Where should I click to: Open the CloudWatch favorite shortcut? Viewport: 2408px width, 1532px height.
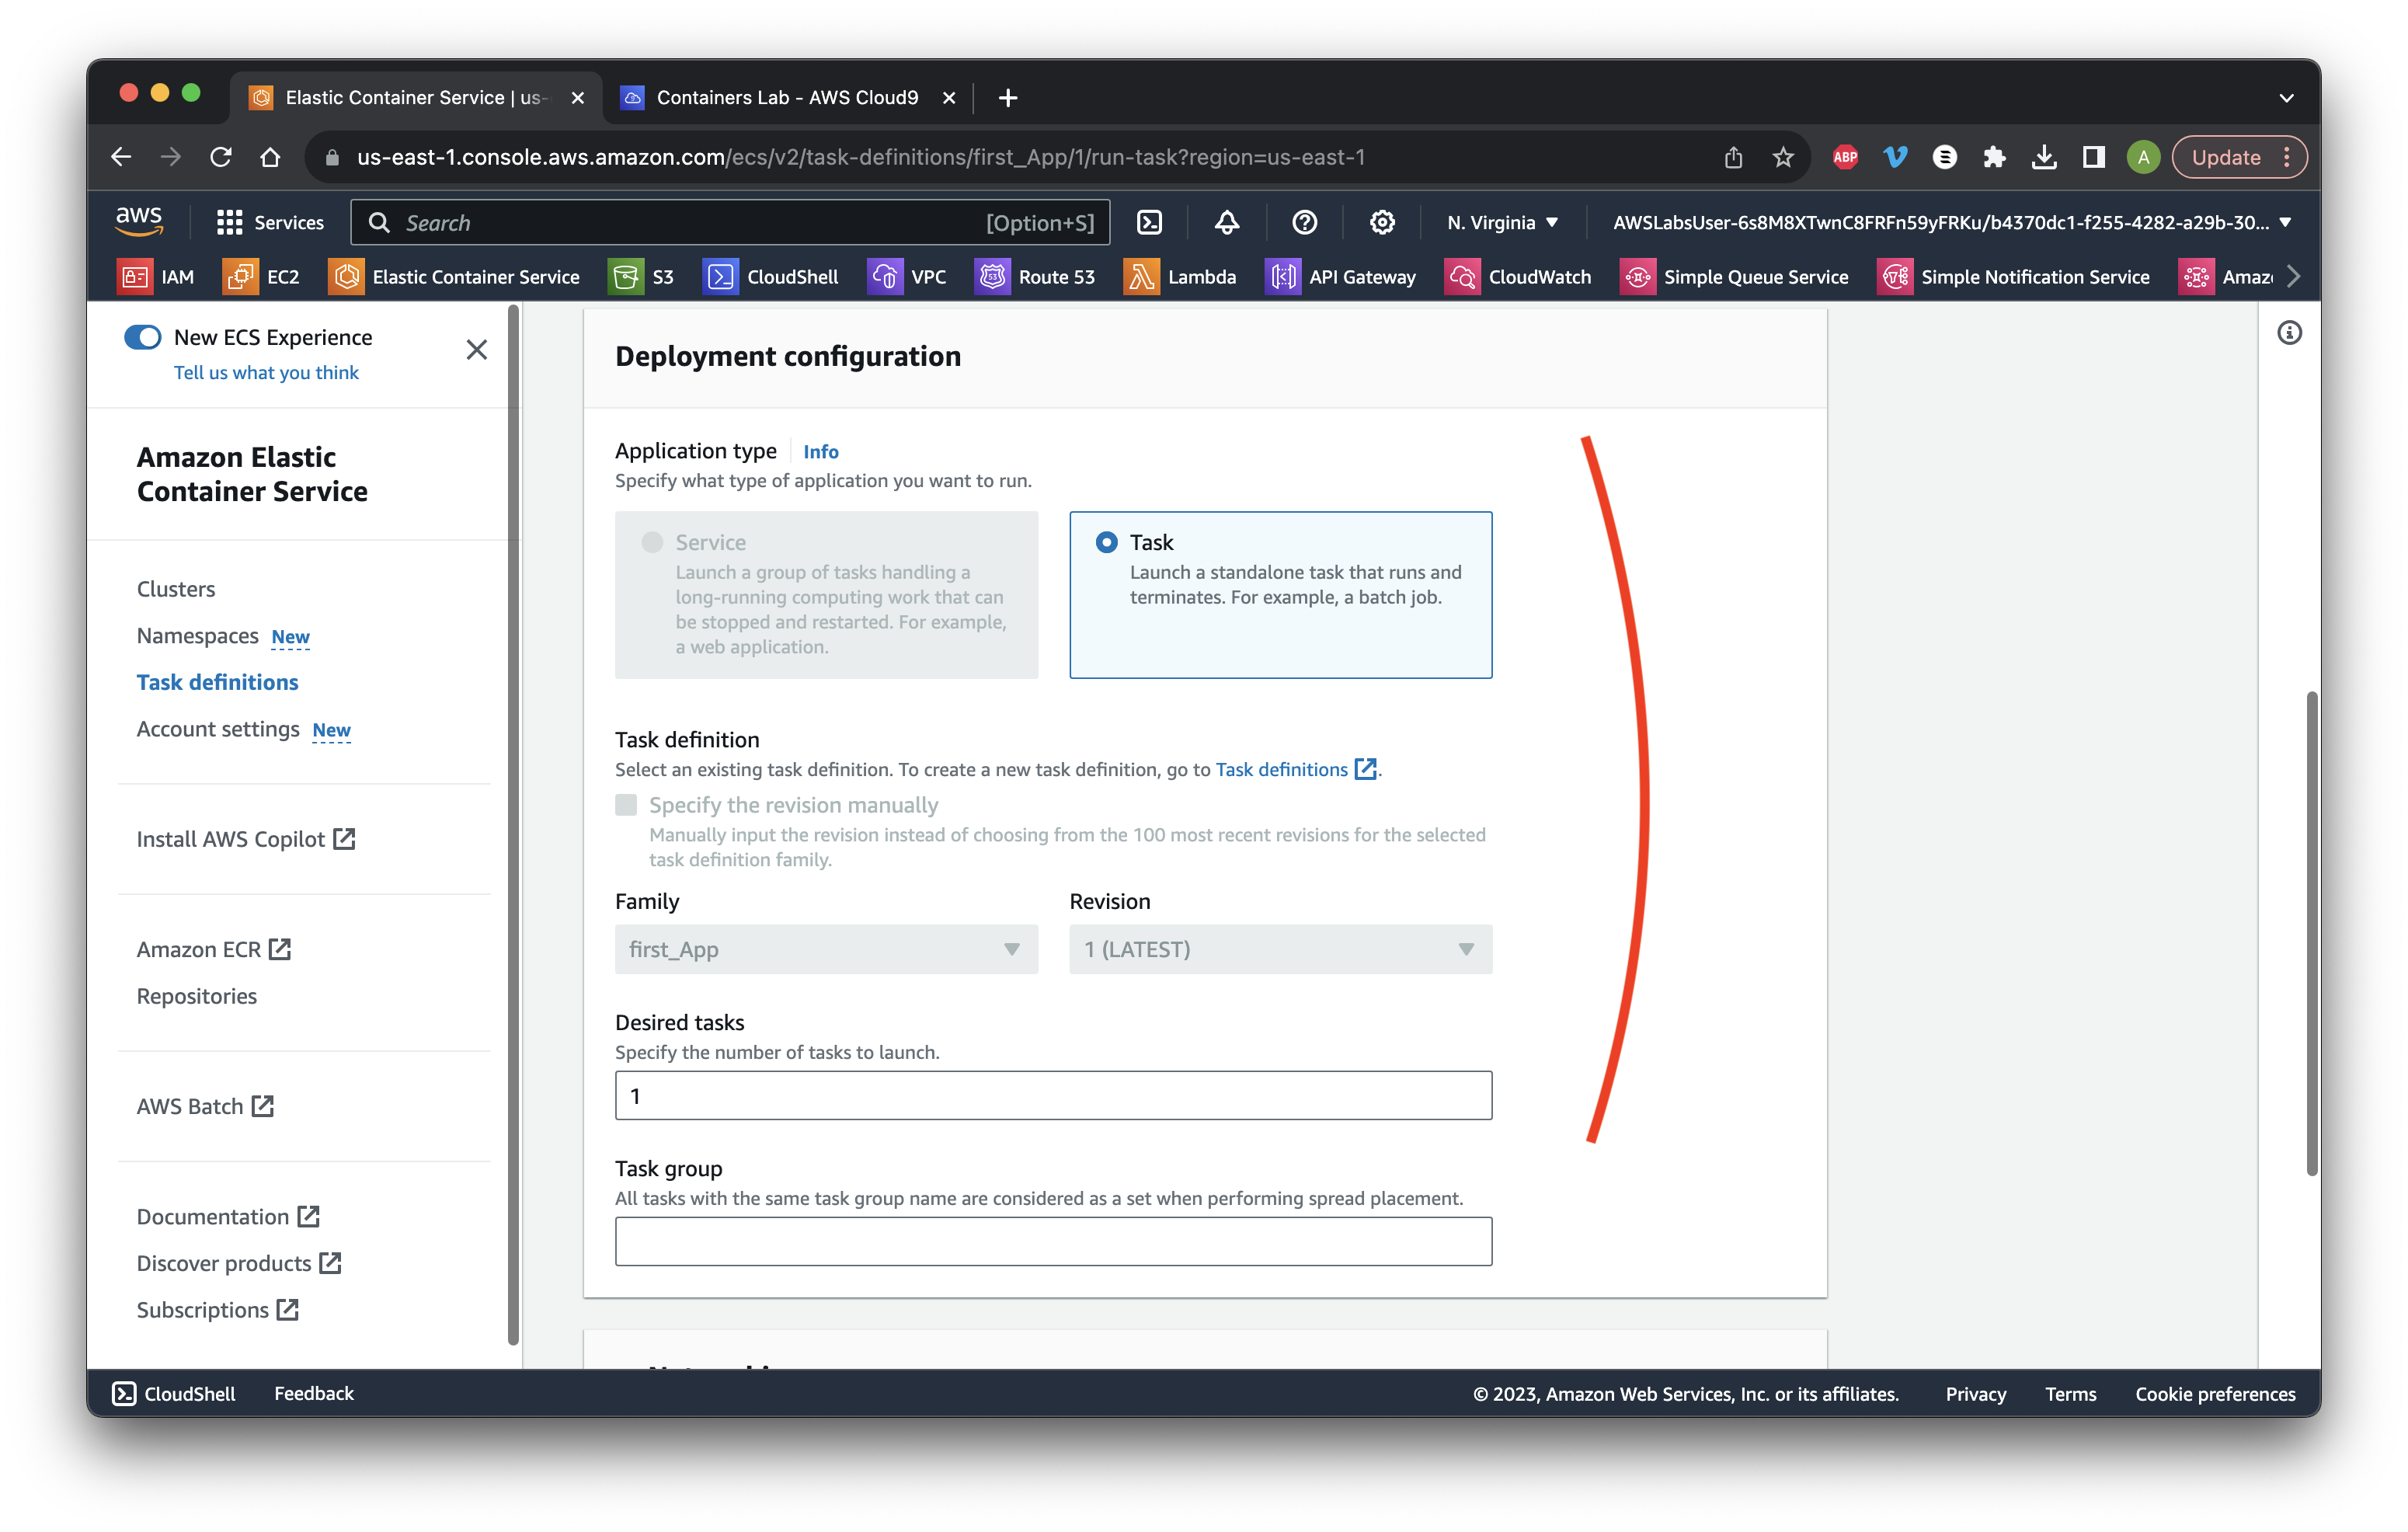click(x=1518, y=277)
